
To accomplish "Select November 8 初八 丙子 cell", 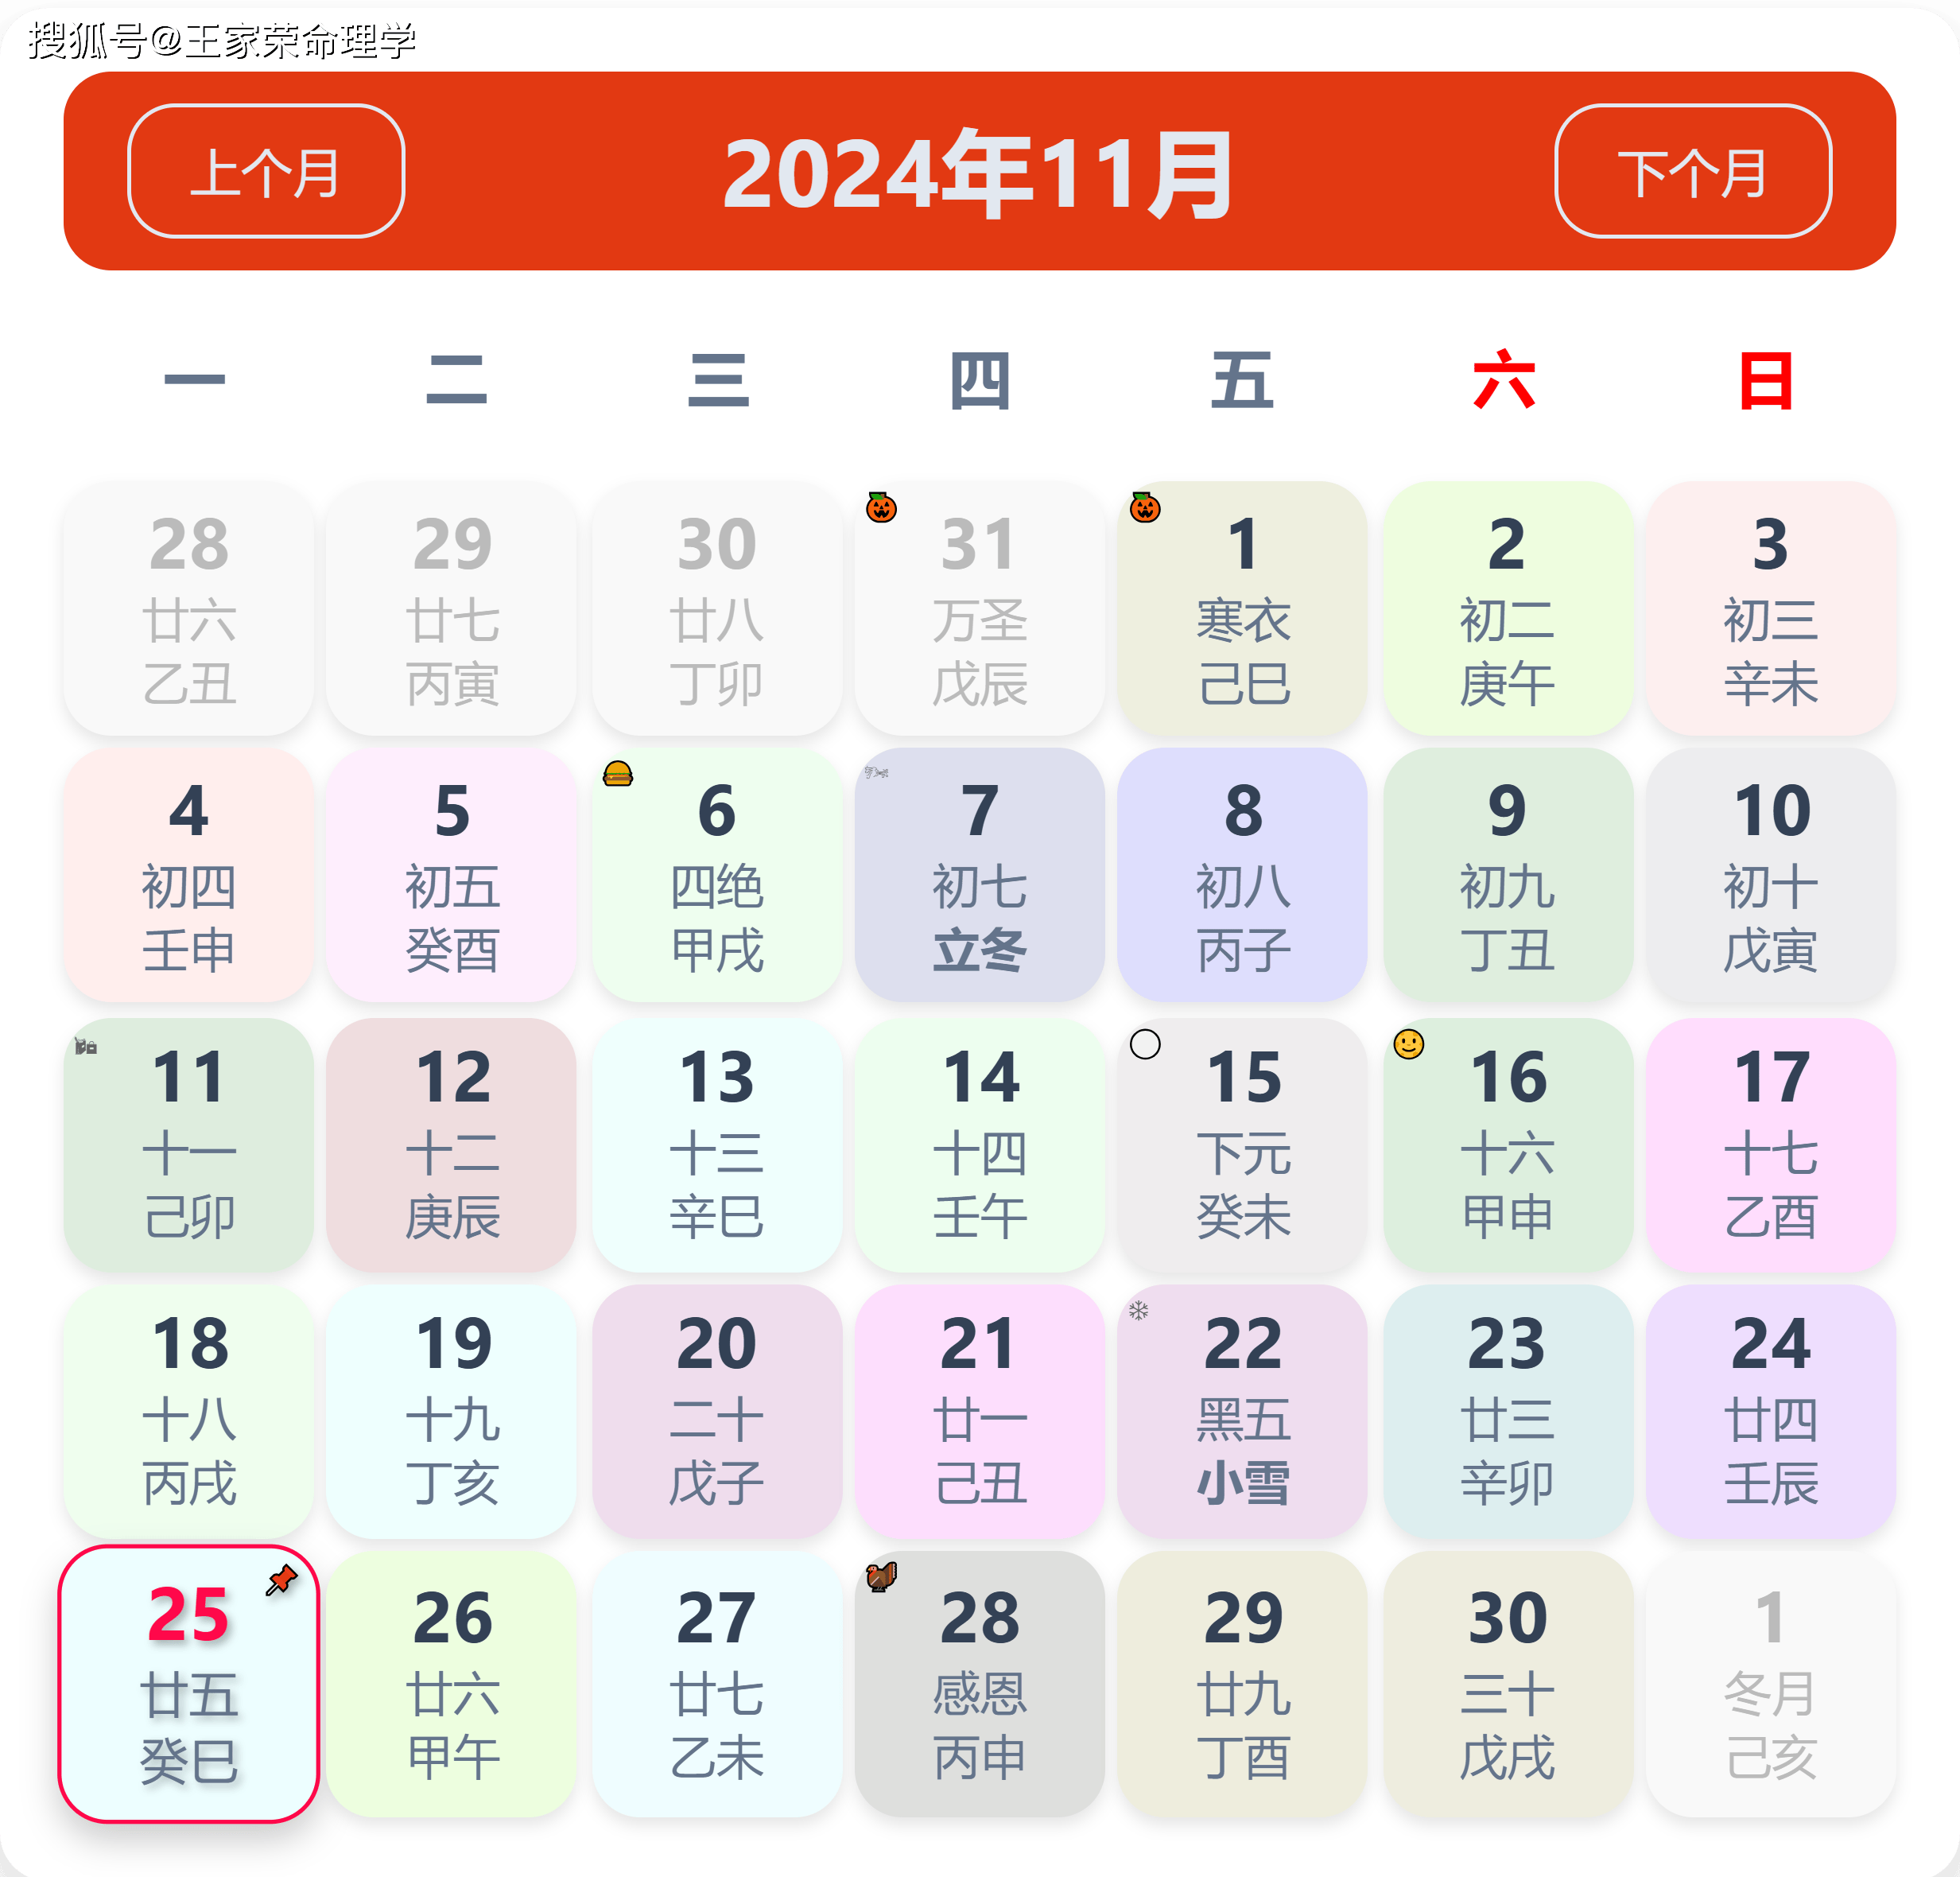I will tap(1243, 875).
